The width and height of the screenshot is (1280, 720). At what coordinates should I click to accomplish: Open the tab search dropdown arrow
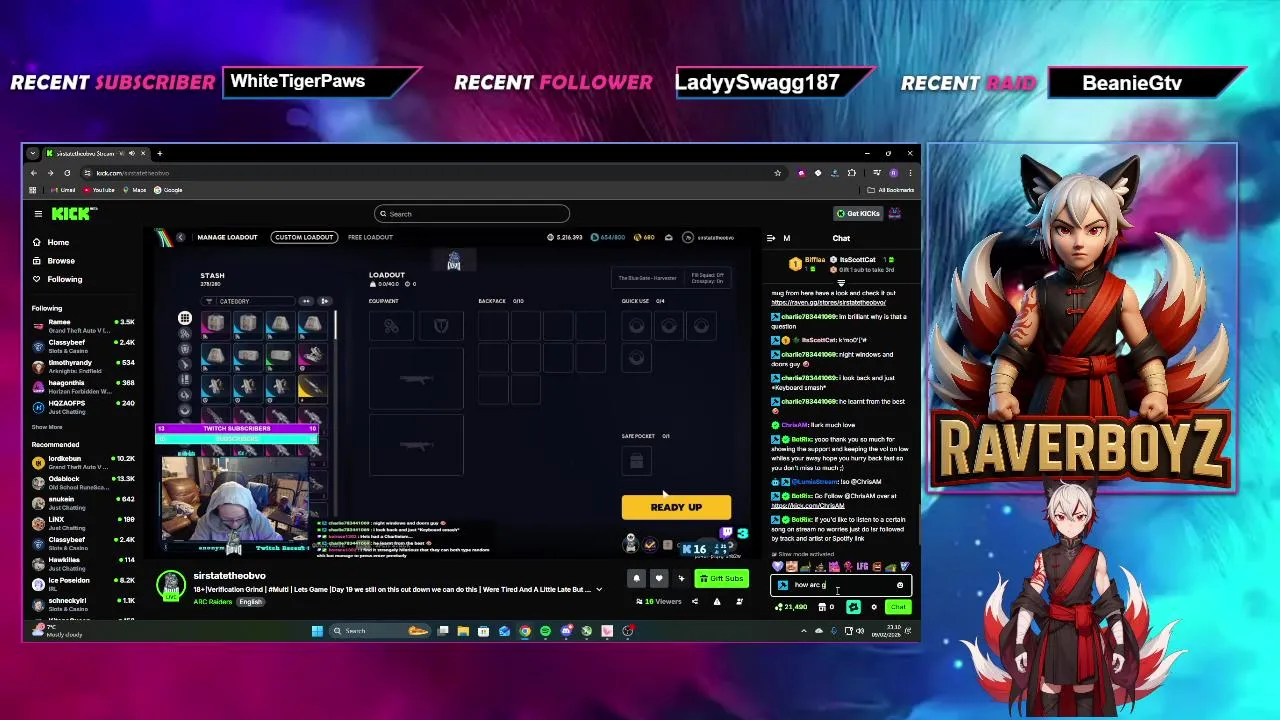click(32, 153)
